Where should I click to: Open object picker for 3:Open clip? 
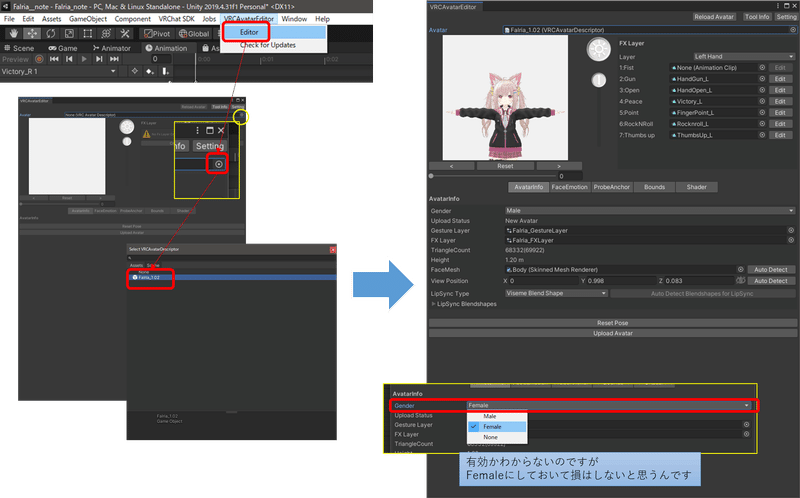(762, 90)
